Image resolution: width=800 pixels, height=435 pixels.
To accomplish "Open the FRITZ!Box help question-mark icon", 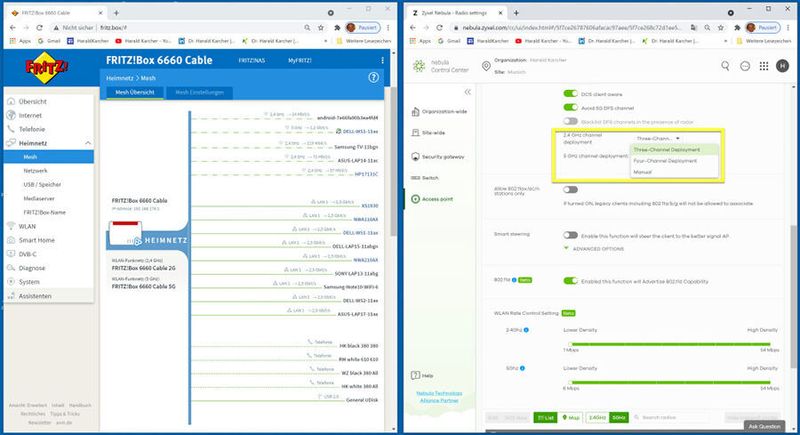I will tap(373, 78).
